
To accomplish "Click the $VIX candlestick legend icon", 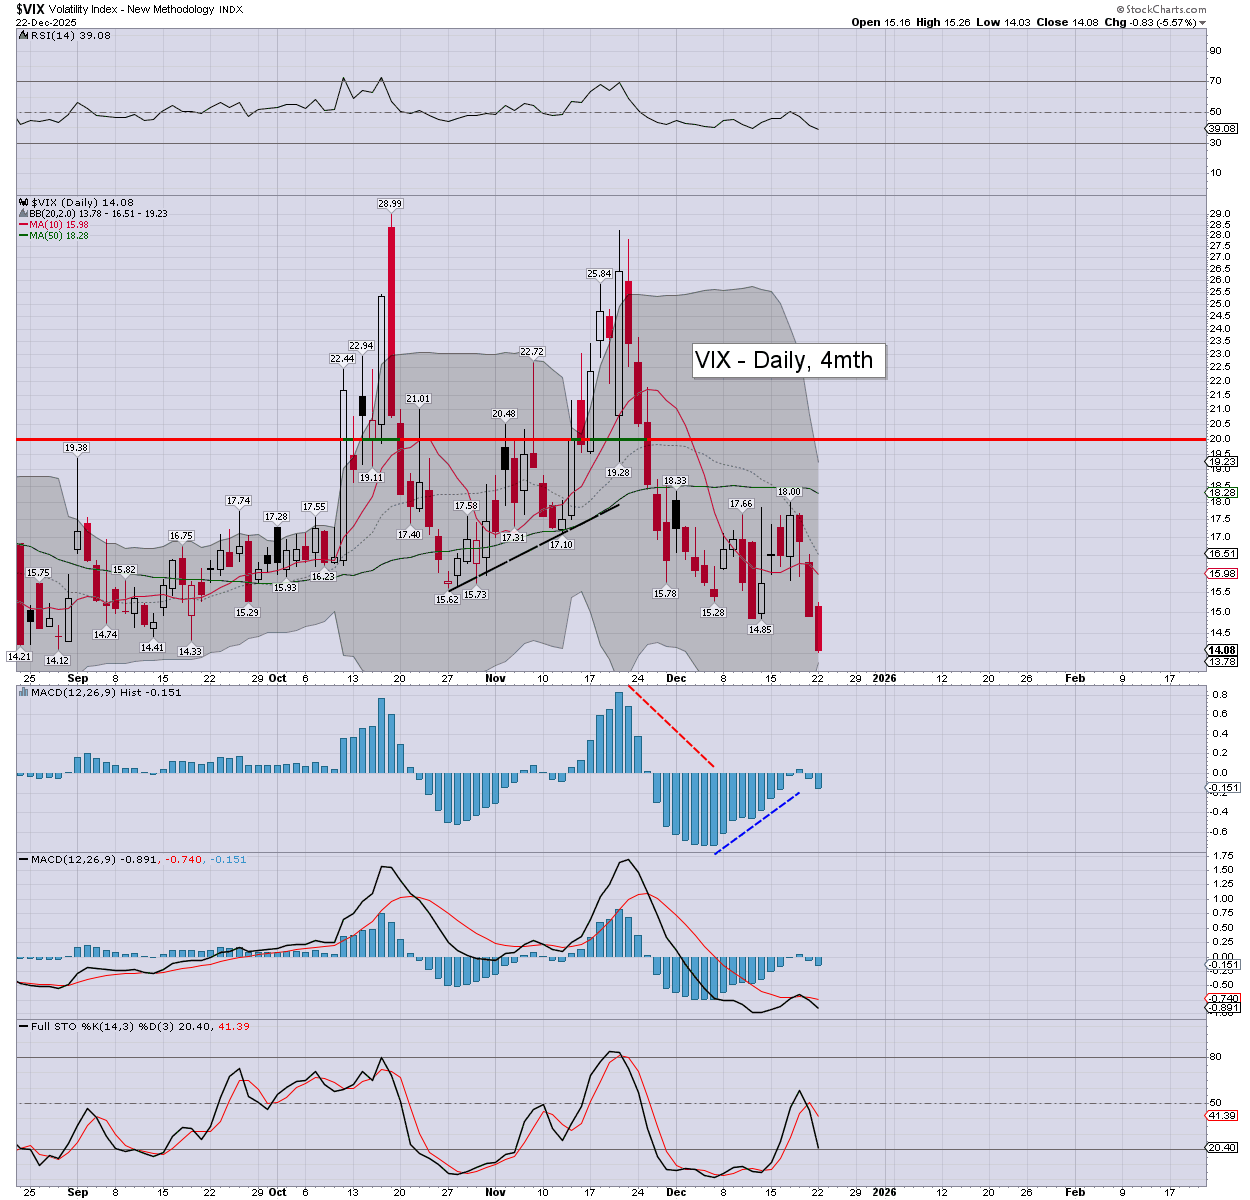I will (23, 203).
